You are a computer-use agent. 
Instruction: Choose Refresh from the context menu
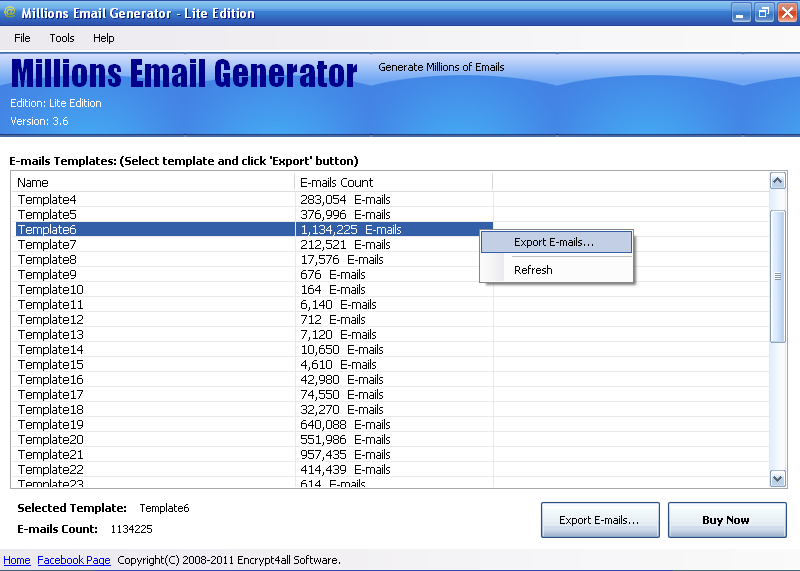click(556, 270)
